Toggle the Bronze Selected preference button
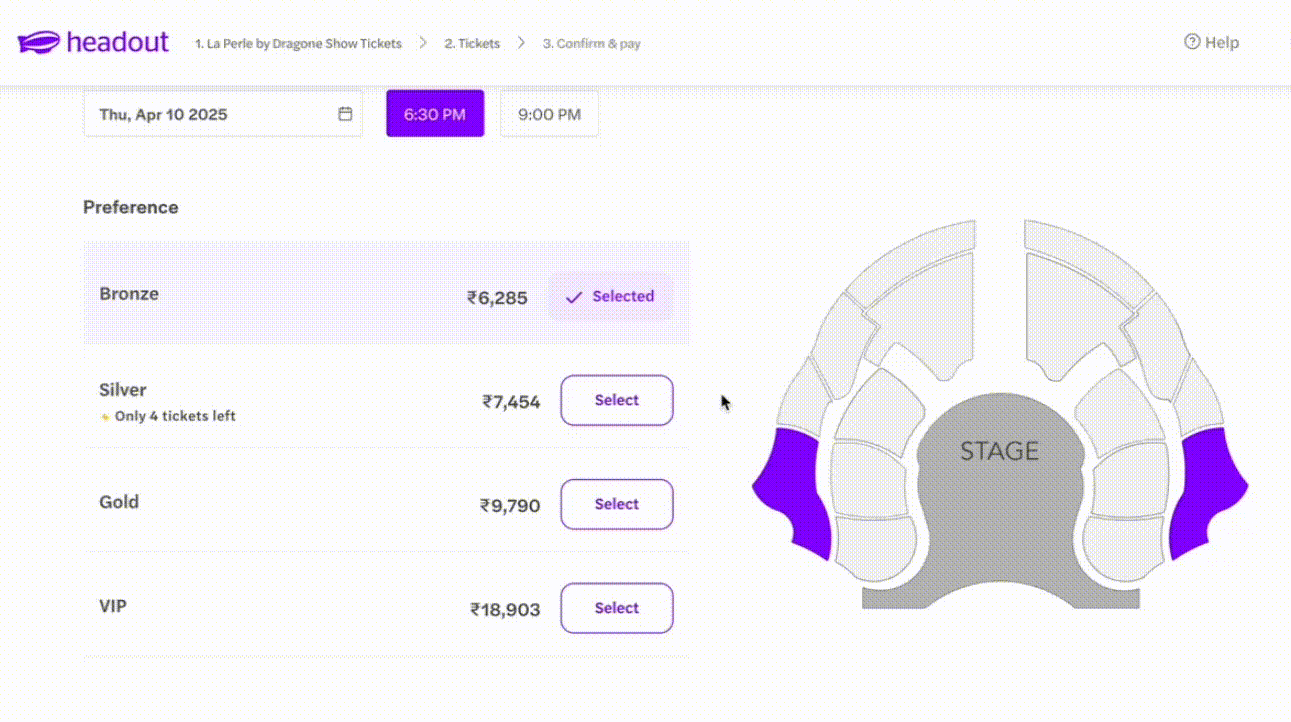 click(x=610, y=297)
